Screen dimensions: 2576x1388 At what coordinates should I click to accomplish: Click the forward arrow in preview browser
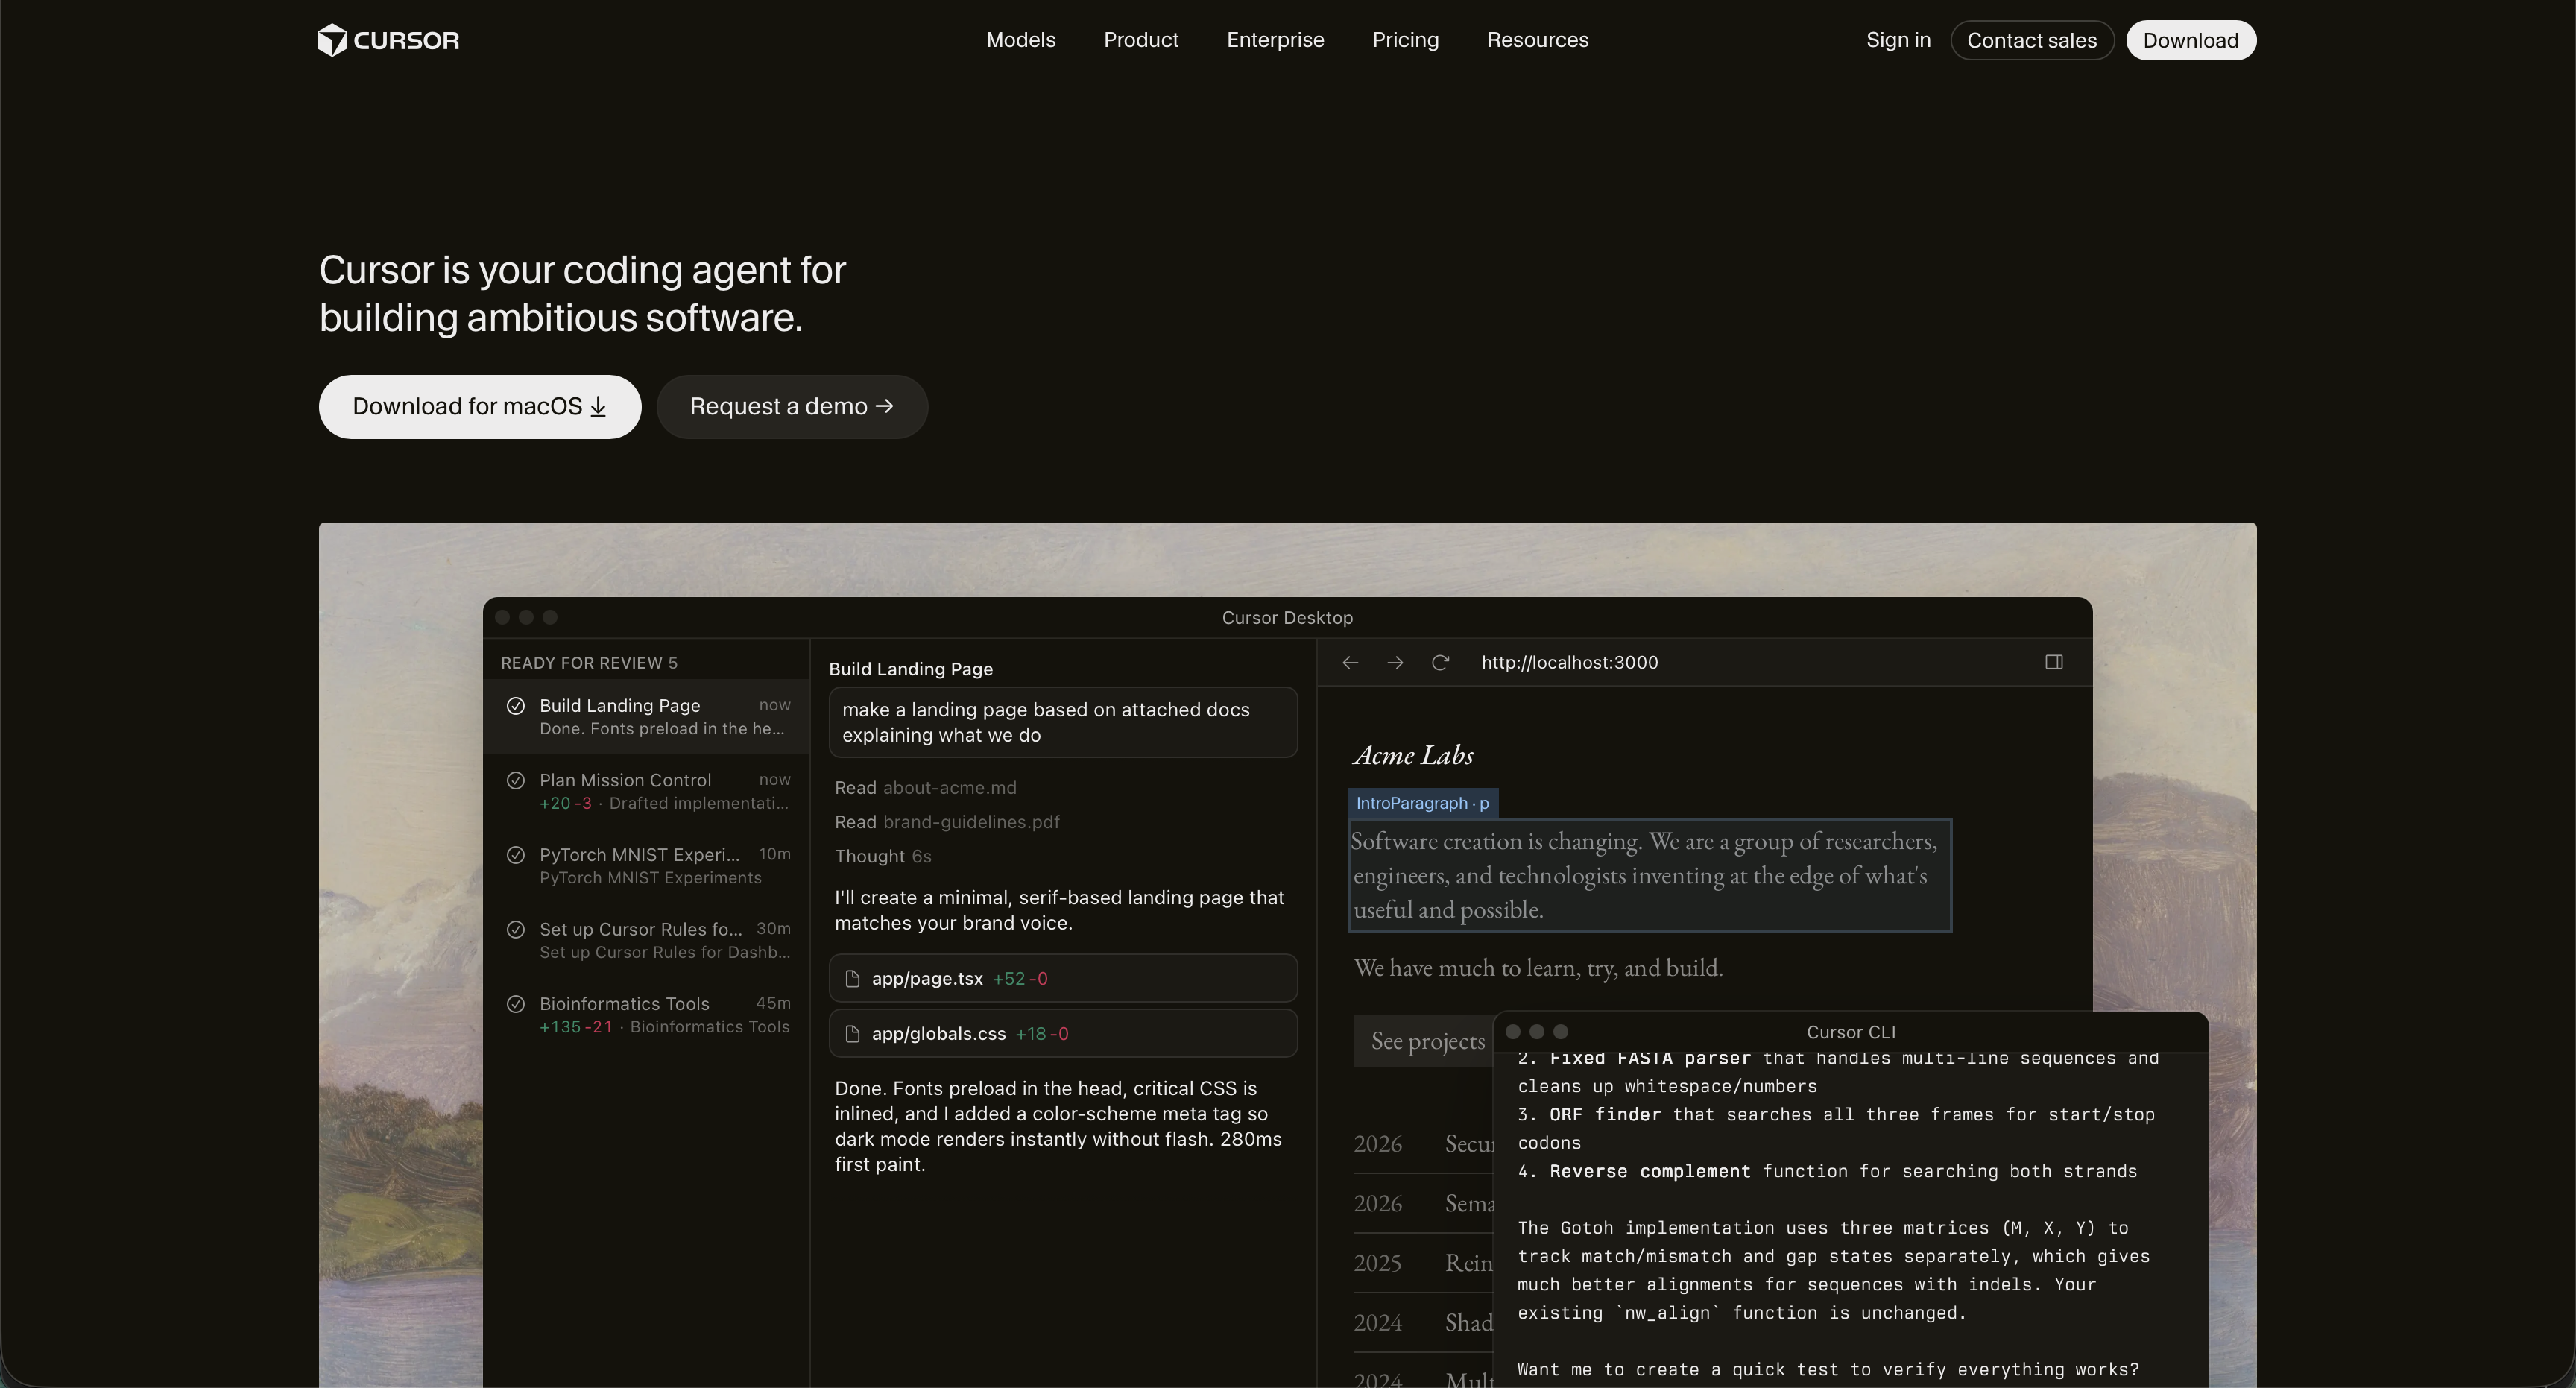pos(1395,662)
